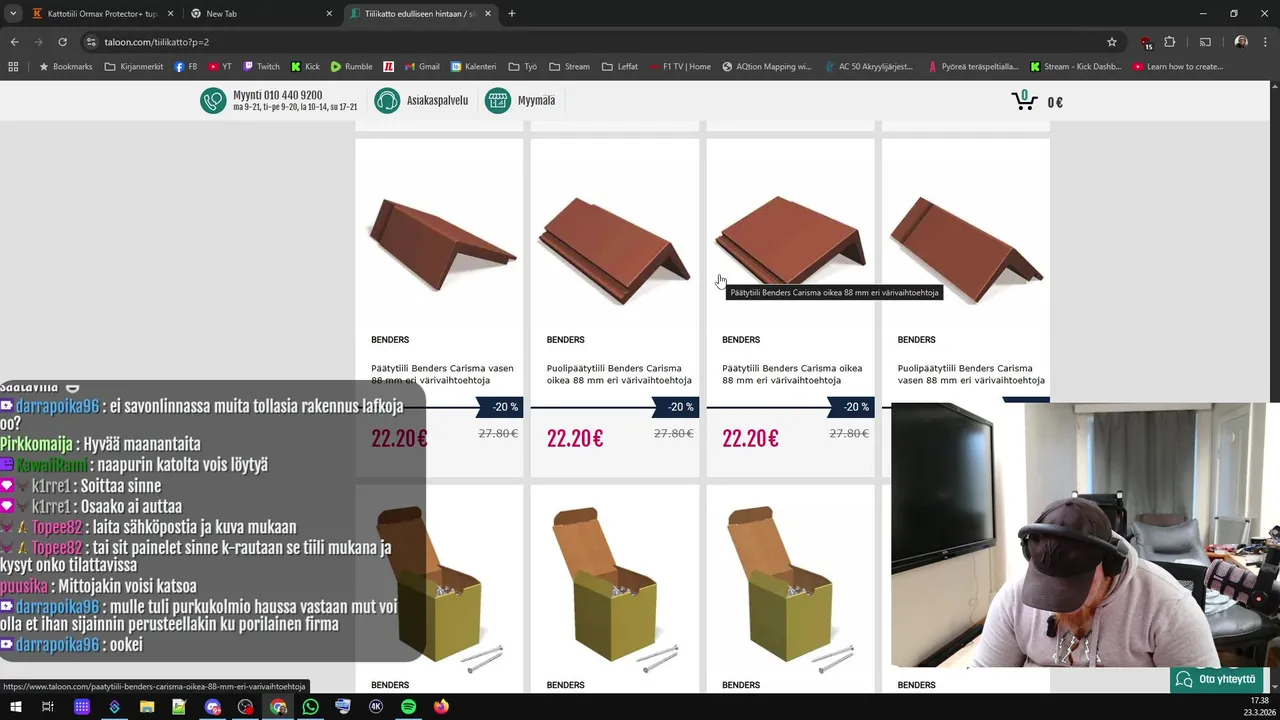Open the Pyöreä teräspeltialla... bookmark
The width and height of the screenshot is (1280, 720).
point(974,67)
